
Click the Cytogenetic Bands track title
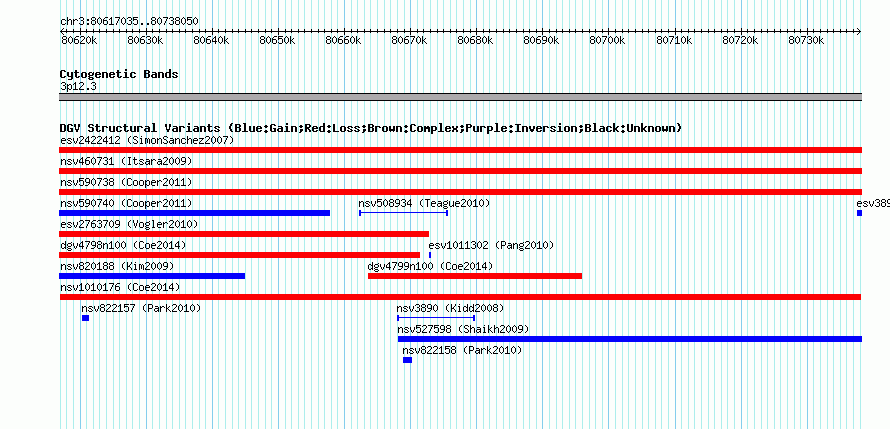[x=119, y=74]
